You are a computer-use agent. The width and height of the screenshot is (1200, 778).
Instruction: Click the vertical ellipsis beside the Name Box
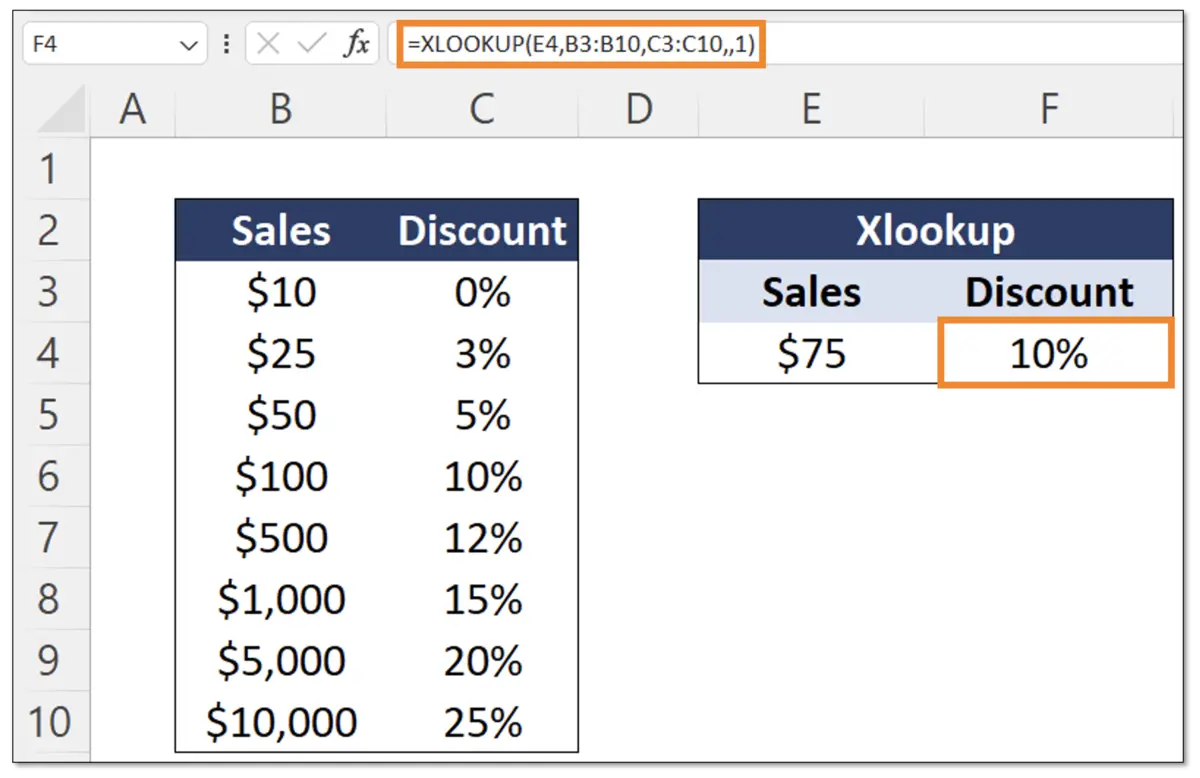[x=226, y=43]
